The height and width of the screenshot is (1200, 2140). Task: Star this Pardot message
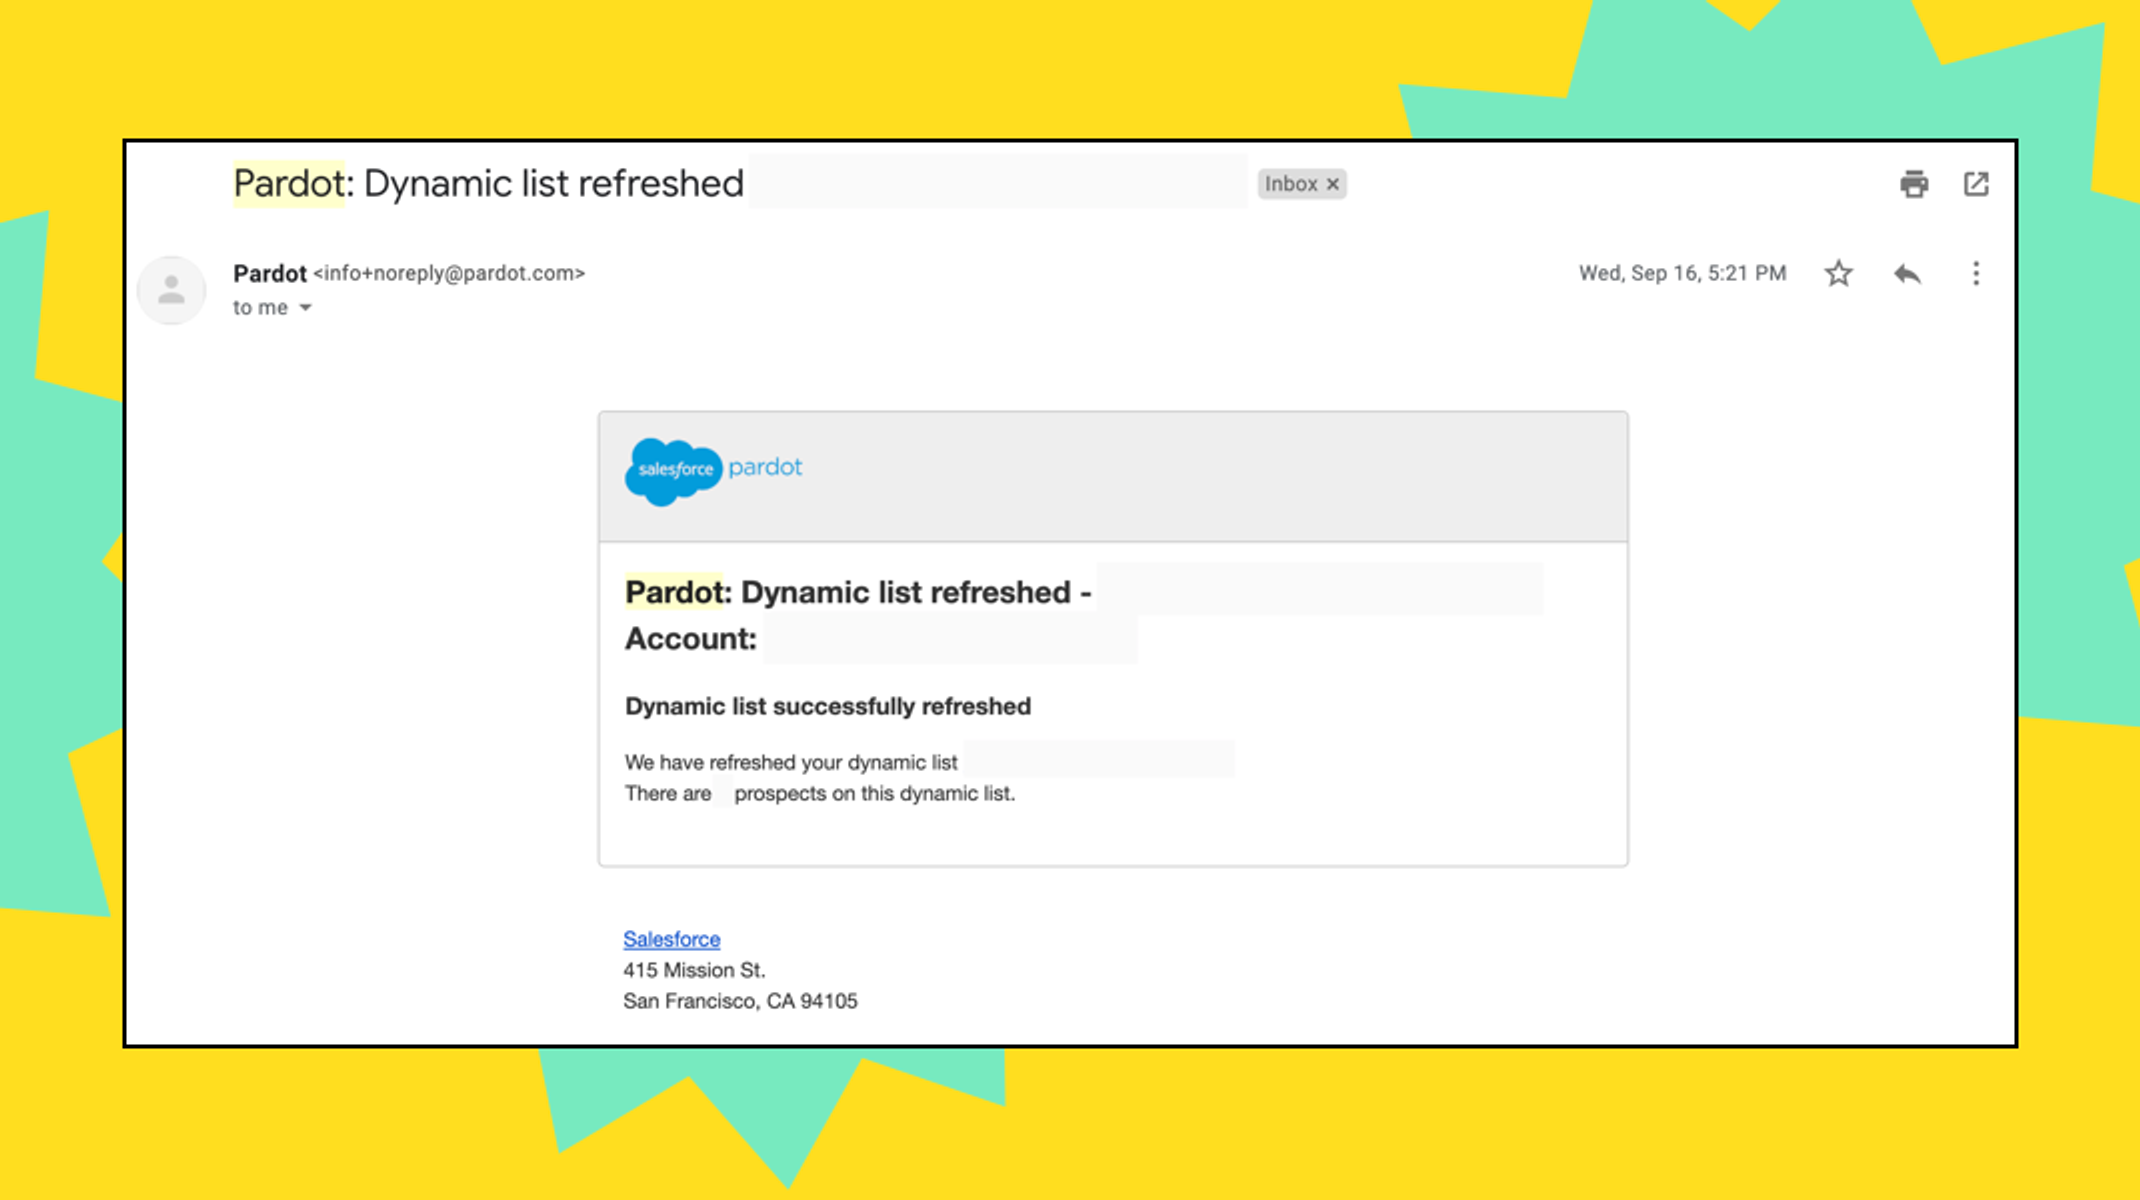coord(1838,273)
